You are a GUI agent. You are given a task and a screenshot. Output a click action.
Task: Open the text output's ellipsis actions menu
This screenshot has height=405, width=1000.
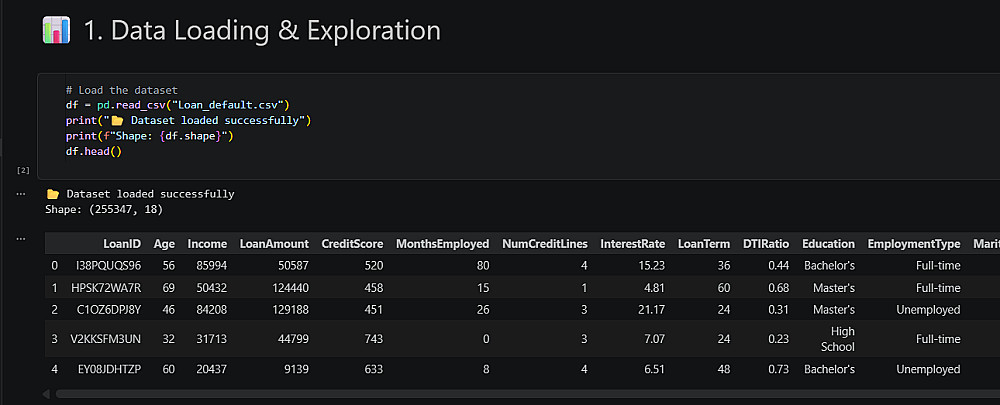pyautogui.click(x=21, y=193)
